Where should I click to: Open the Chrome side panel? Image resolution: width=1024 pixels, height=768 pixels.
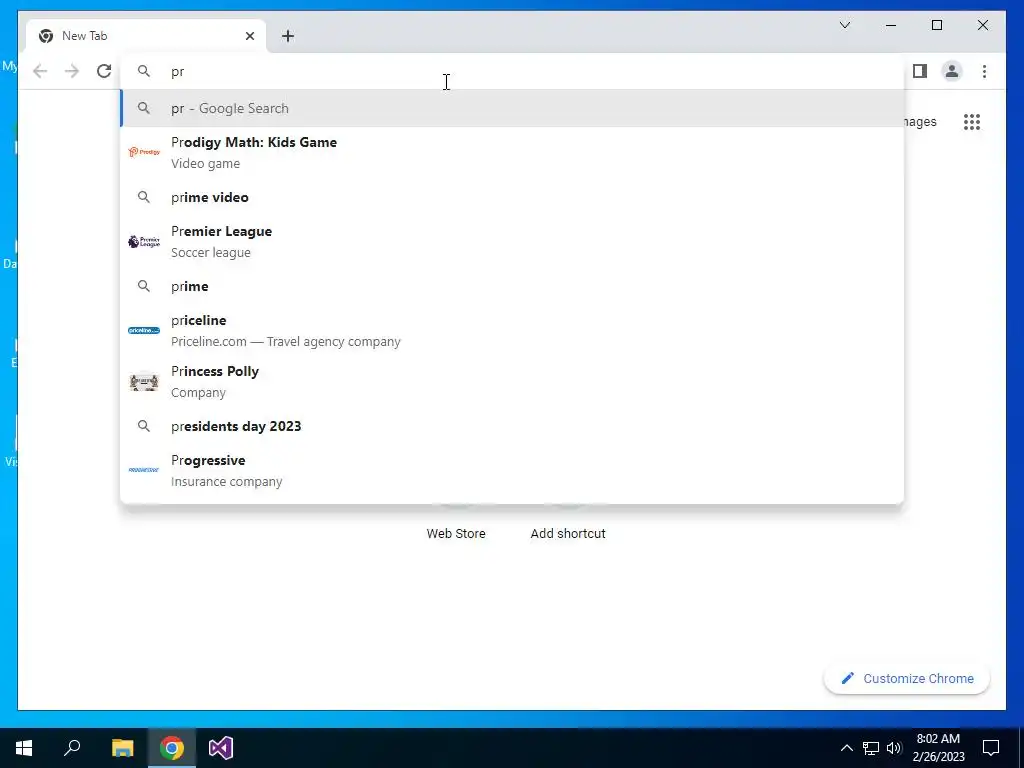click(920, 71)
